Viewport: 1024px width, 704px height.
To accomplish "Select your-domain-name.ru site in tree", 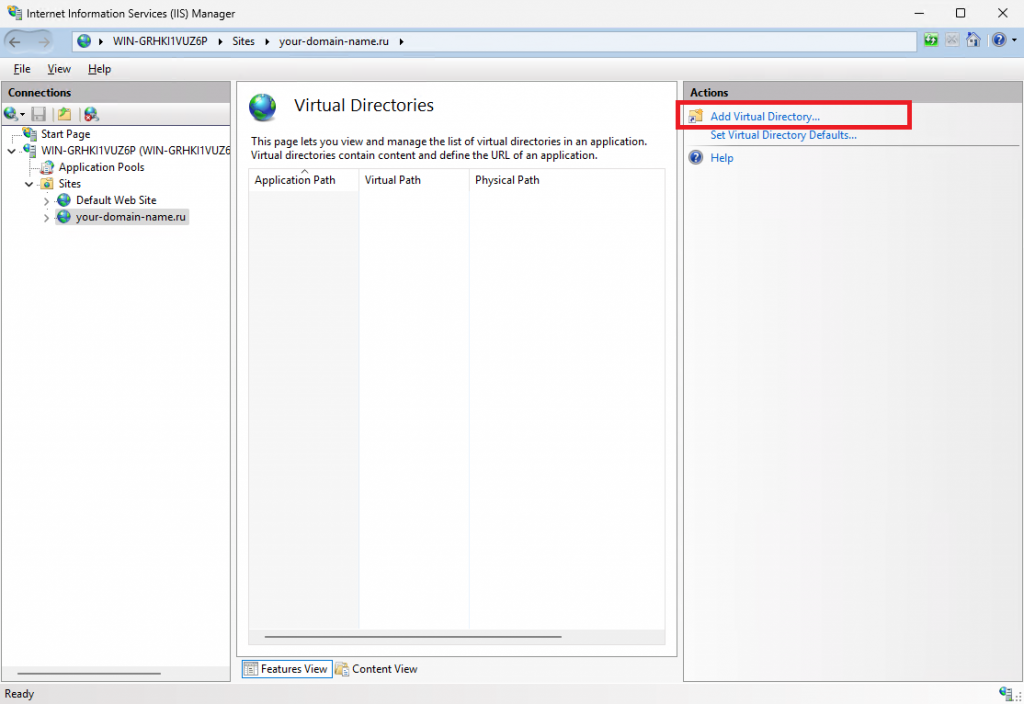I will pyautogui.click(x=131, y=217).
